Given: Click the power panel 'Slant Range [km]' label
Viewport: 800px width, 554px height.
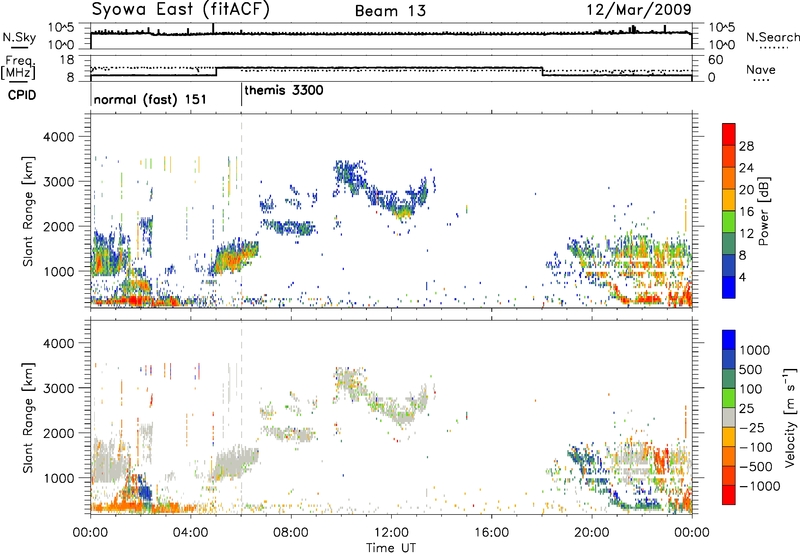Looking at the screenshot, I should [x=28, y=211].
